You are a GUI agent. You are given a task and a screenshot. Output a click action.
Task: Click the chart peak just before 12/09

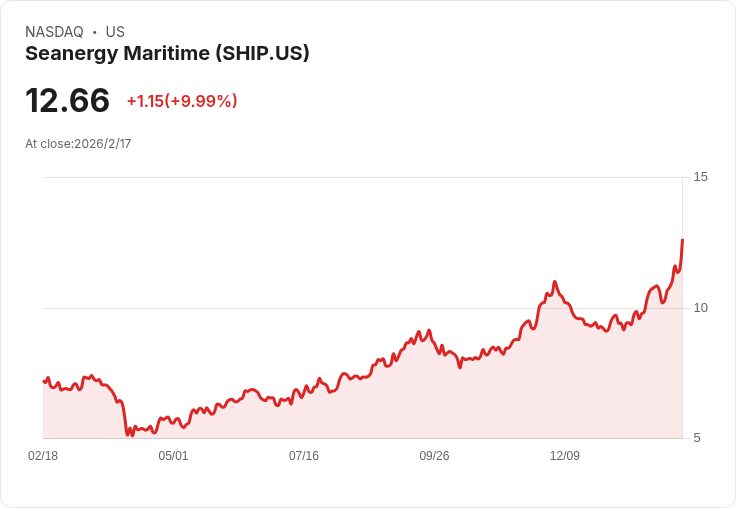point(555,282)
